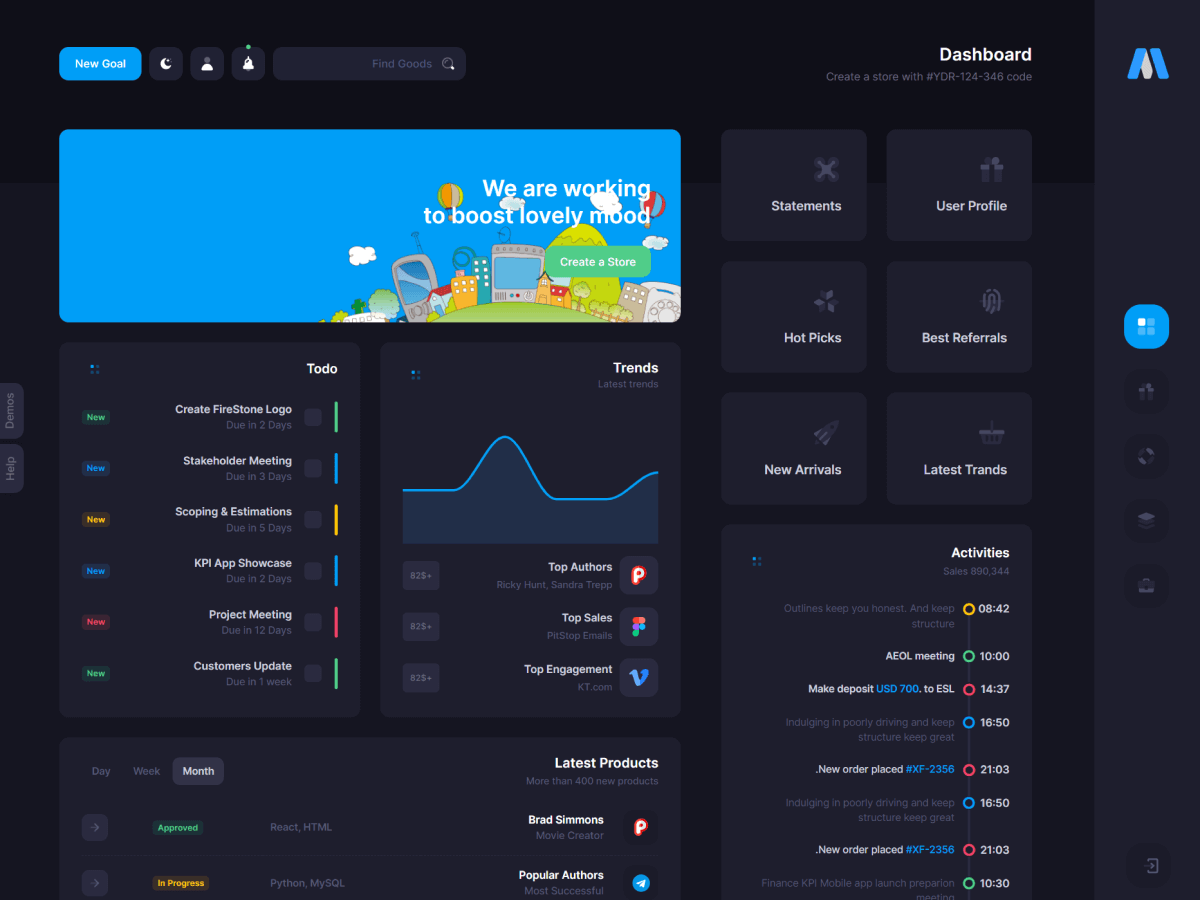The width and height of the screenshot is (1200, 900).
Task: Check the Create FireStone Logo todo checkbox
Action: 313,417
